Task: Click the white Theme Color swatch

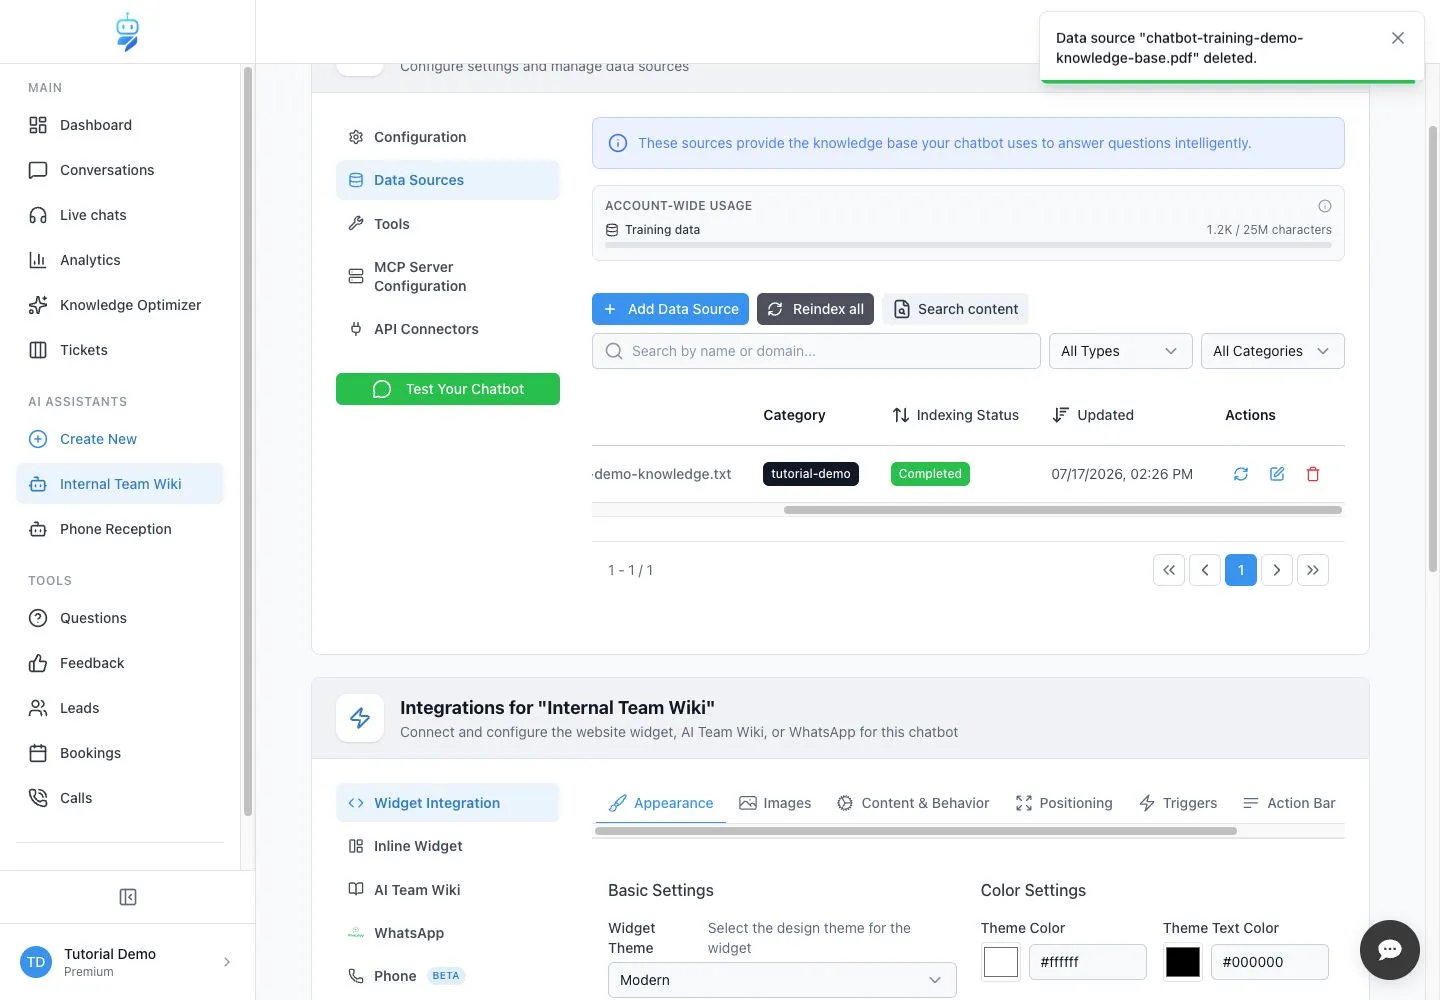Action: [1001, 962]
